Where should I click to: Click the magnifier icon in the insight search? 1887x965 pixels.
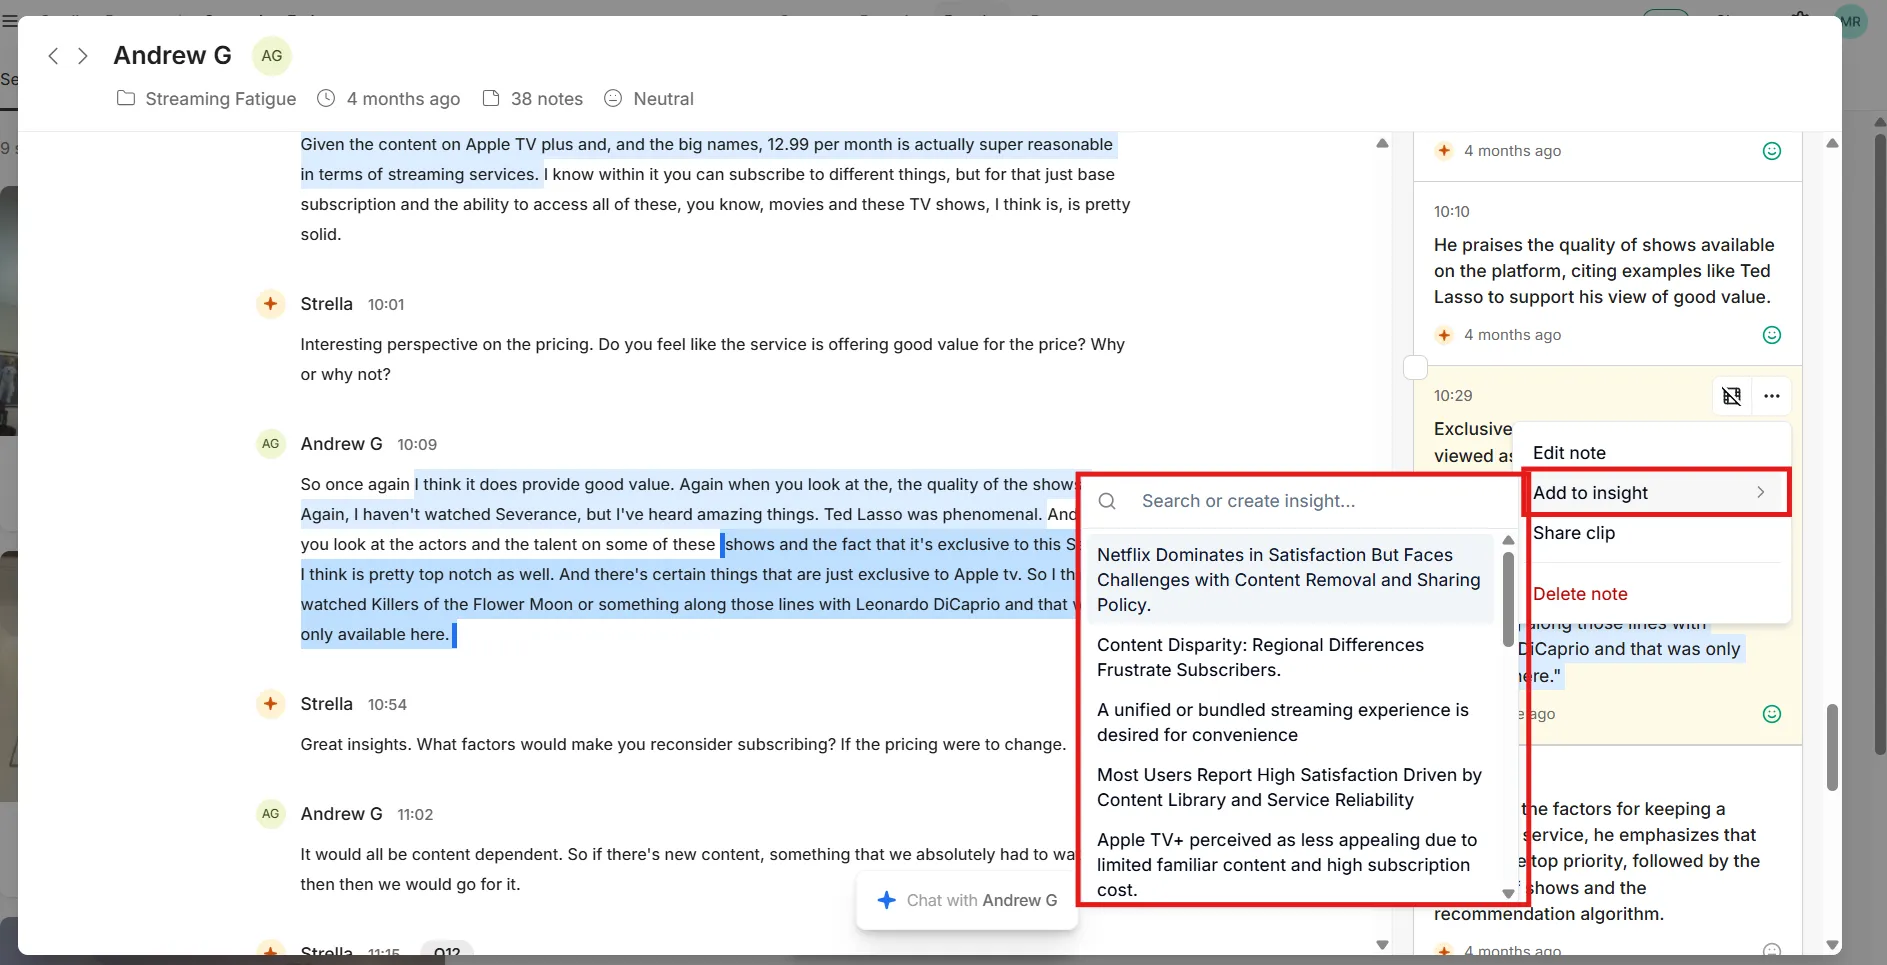[x=1107, y=501]
